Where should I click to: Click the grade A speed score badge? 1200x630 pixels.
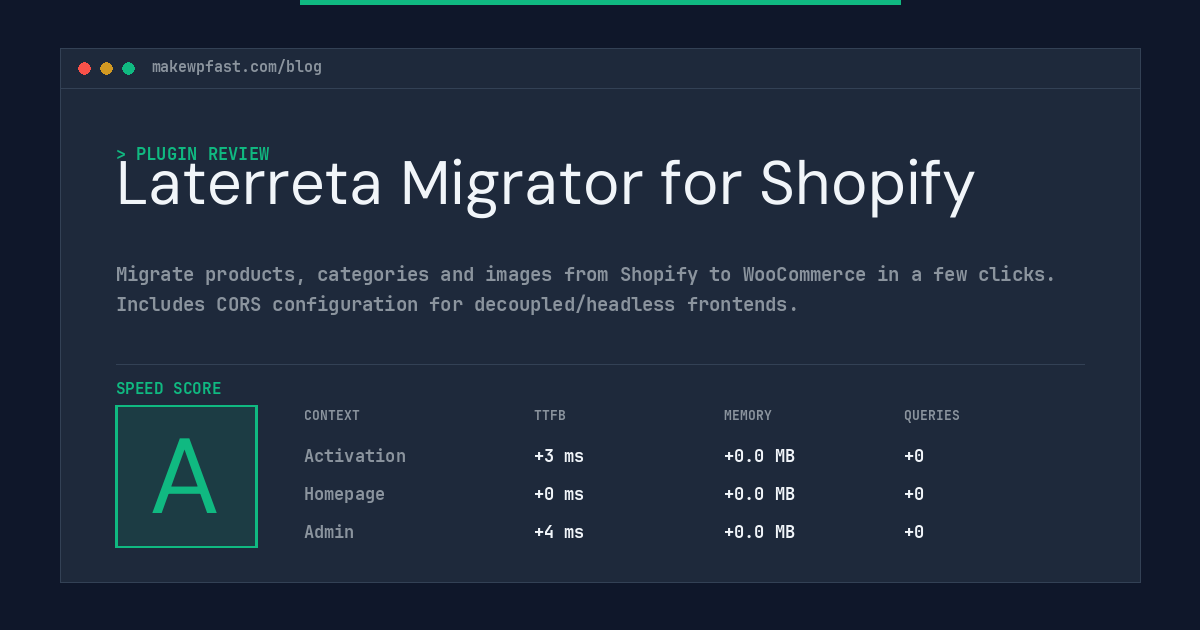point(186,476)
